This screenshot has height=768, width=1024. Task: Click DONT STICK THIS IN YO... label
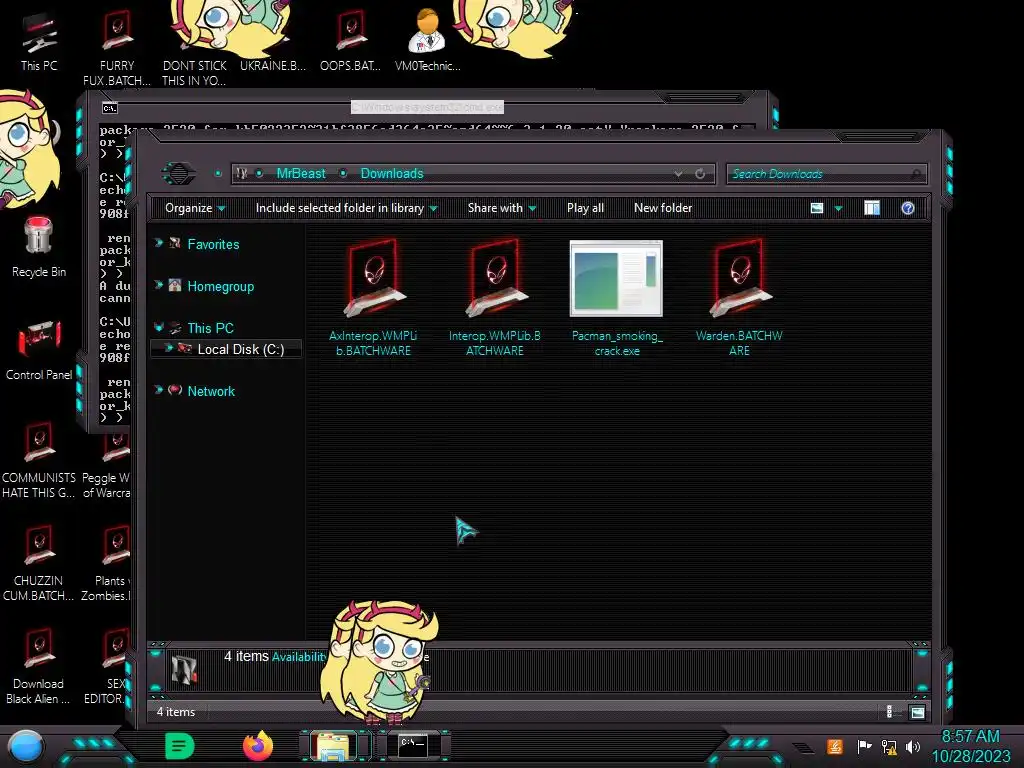(194, 73)
